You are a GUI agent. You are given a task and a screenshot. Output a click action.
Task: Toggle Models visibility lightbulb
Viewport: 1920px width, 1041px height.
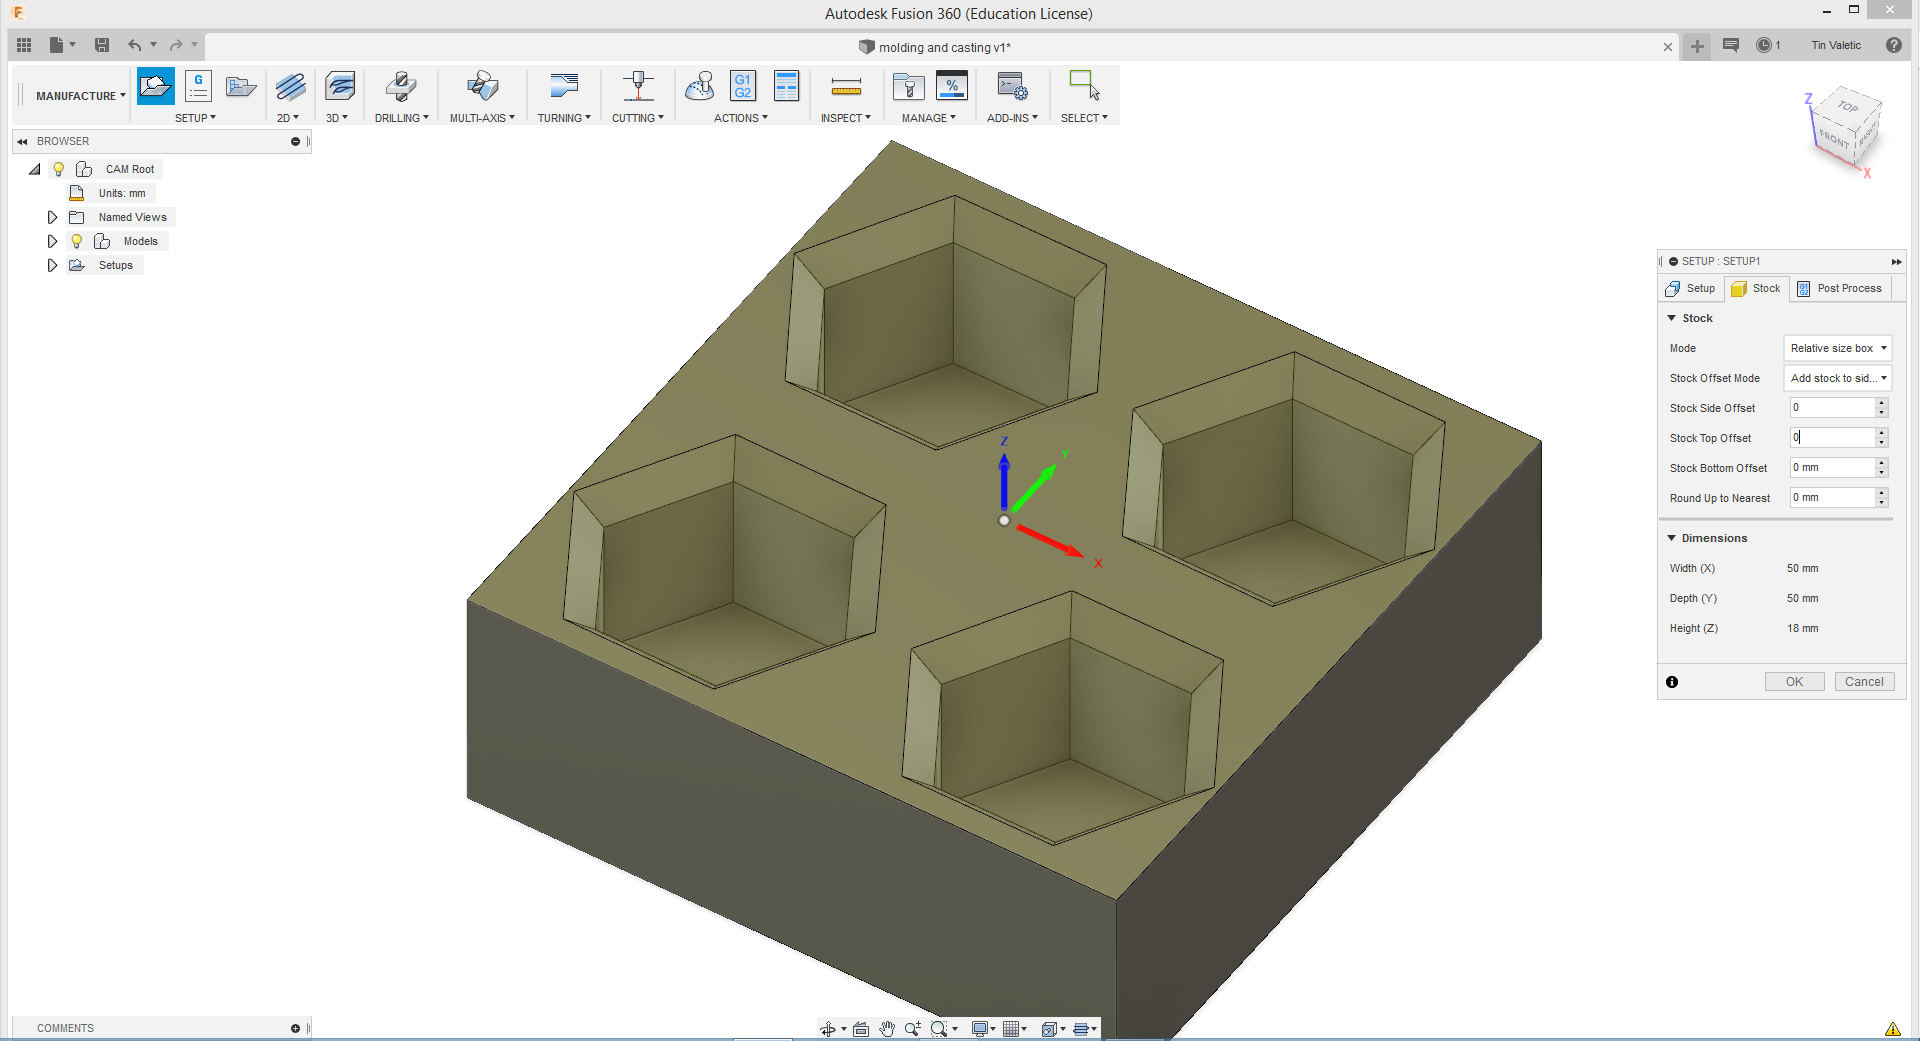tap(76, 241)
